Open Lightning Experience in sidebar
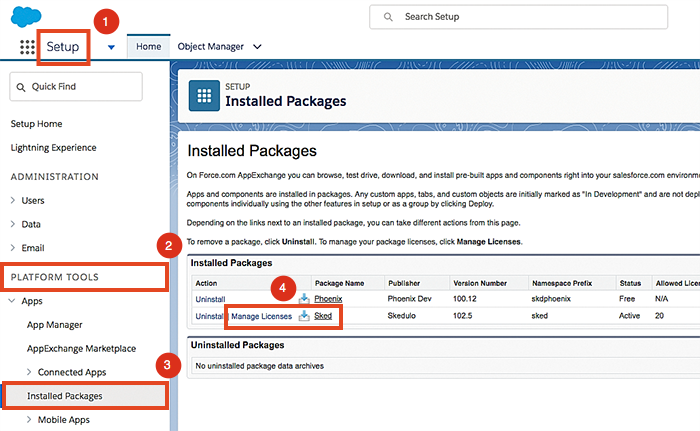The width and height of the screenshot is (700, 431). pos(54,147)
